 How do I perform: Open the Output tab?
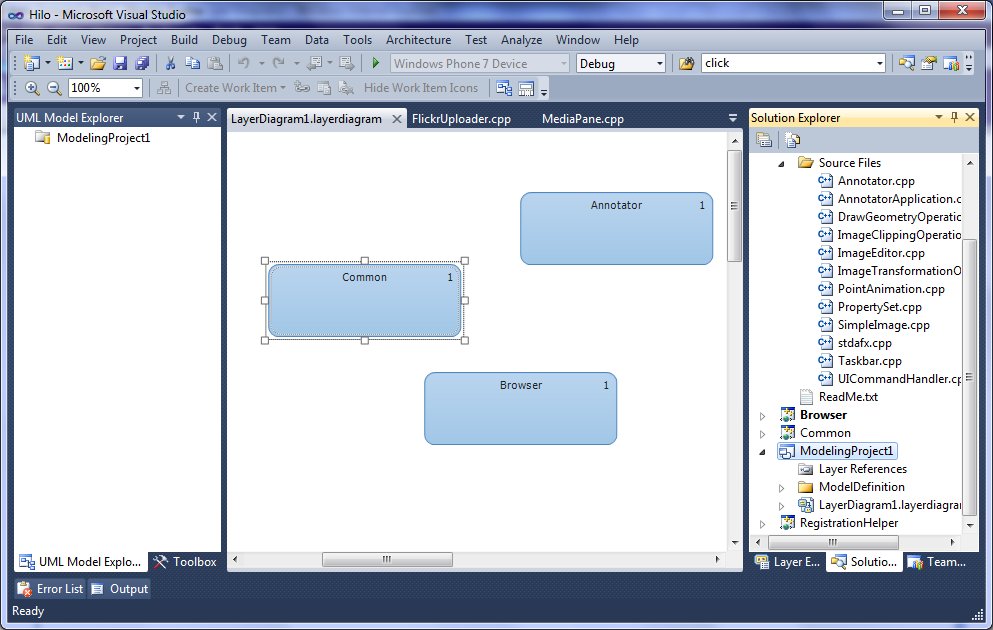[120, 589]
